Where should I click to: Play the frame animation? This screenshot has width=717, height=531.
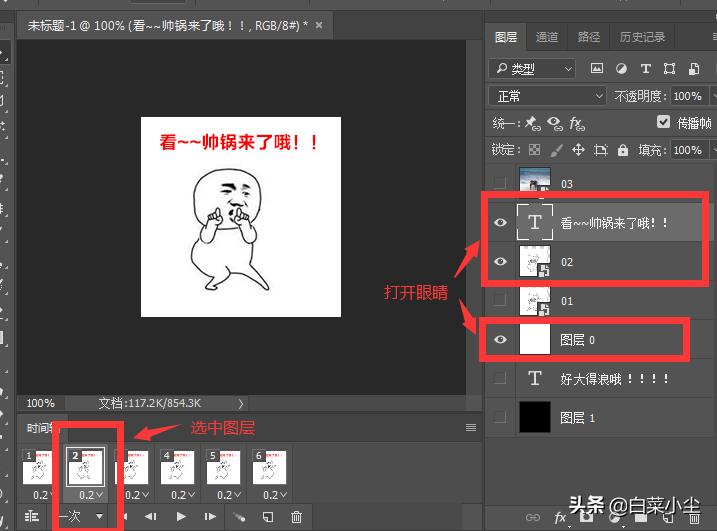pos(181,516)
